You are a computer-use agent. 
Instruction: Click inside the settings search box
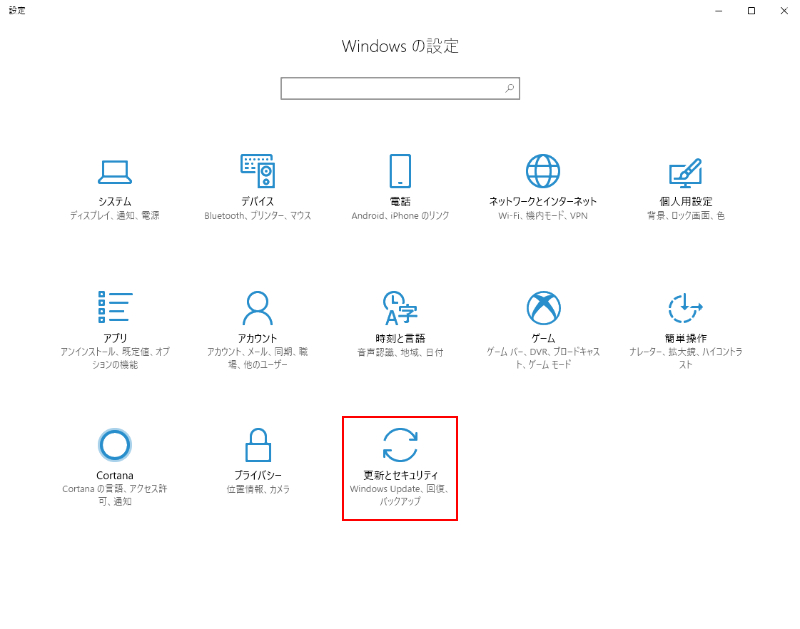click(x=400, y=88)
